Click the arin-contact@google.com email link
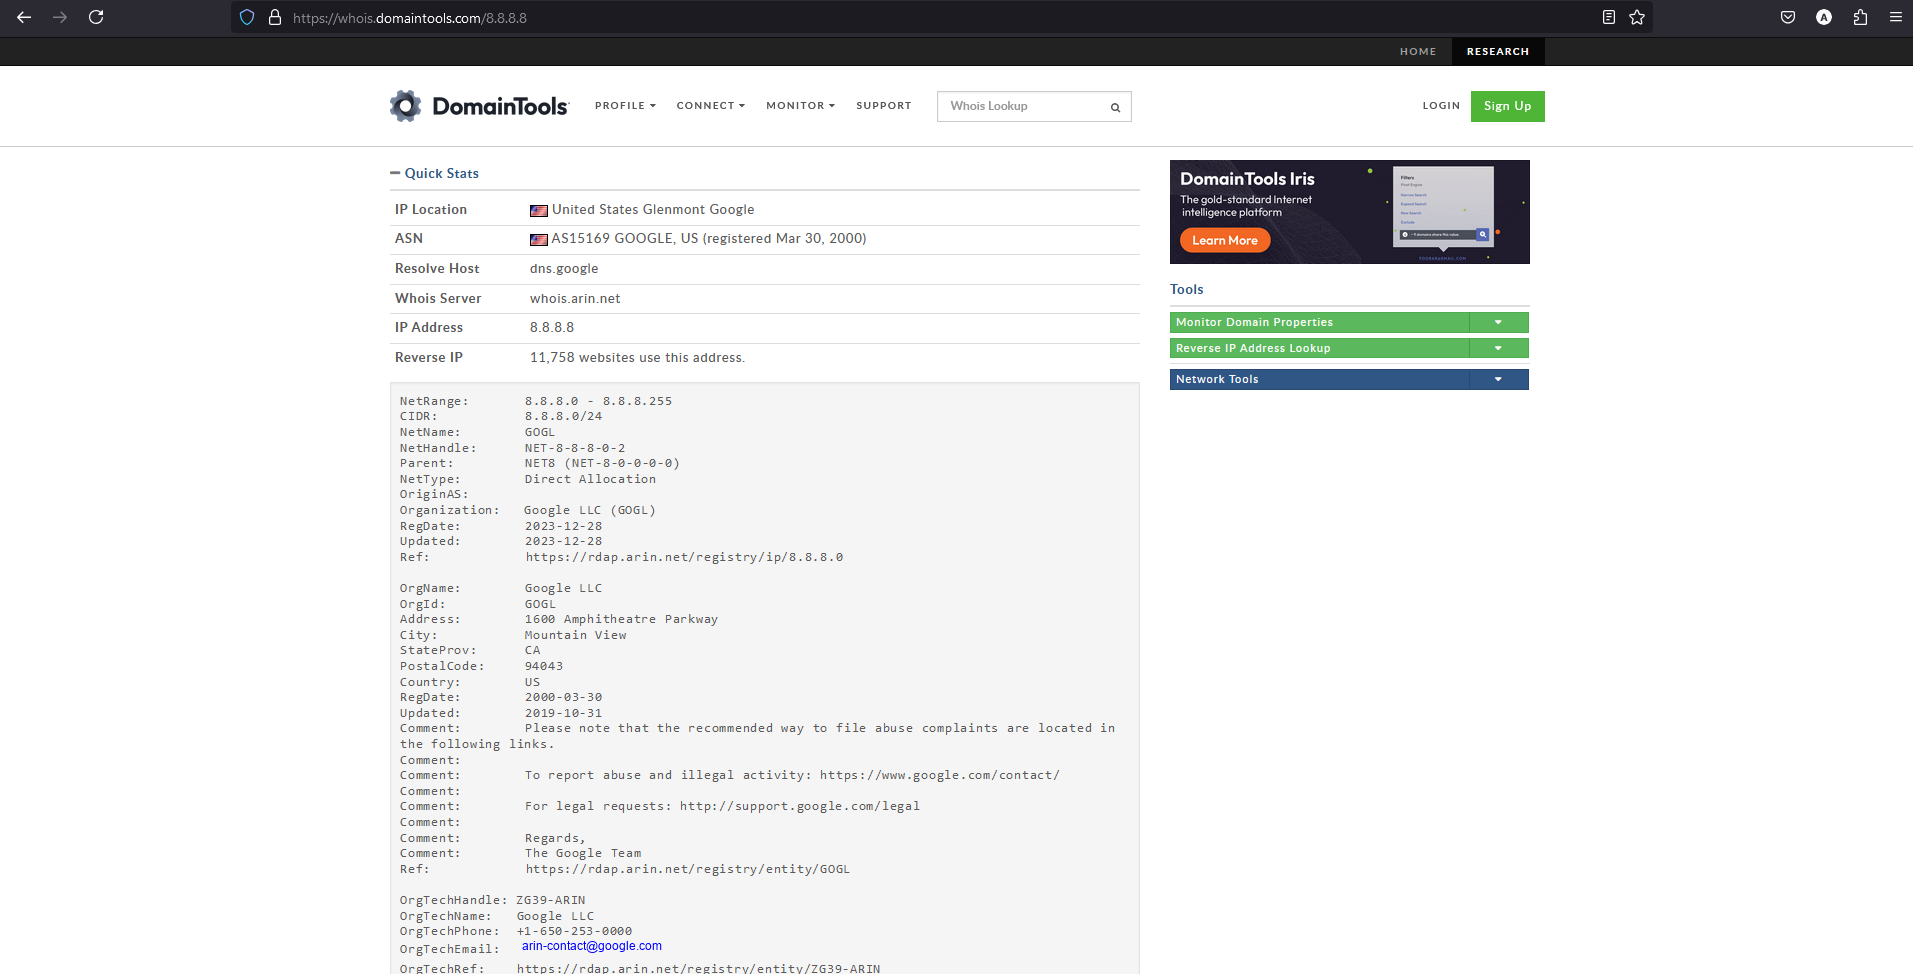Viewport: 1913px width, 974px height. [x=591, y=946]
